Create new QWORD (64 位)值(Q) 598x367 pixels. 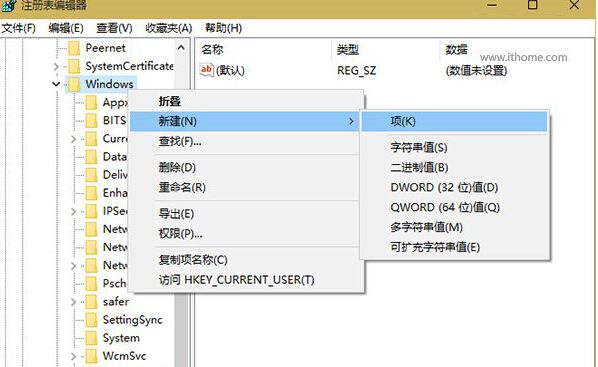pyautogui.click(x=454, y=207)
